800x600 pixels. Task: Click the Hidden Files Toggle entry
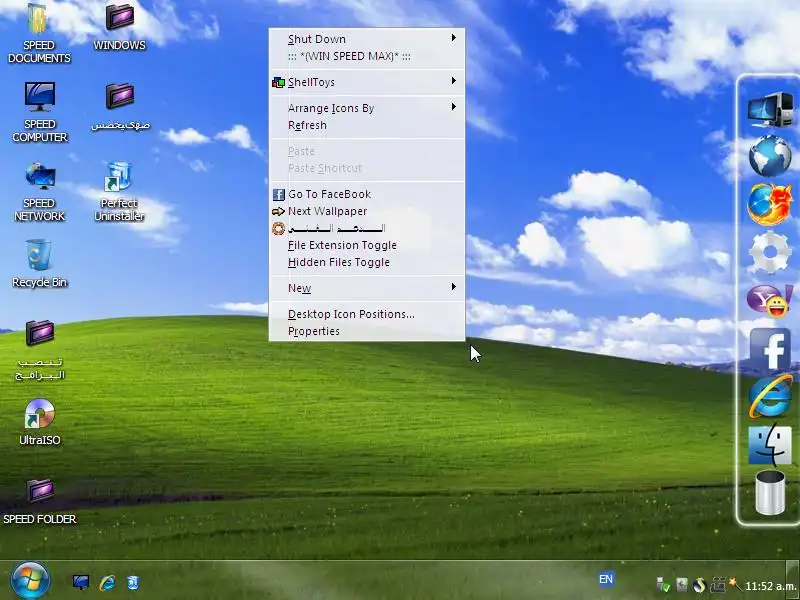[x=367, y=262]
